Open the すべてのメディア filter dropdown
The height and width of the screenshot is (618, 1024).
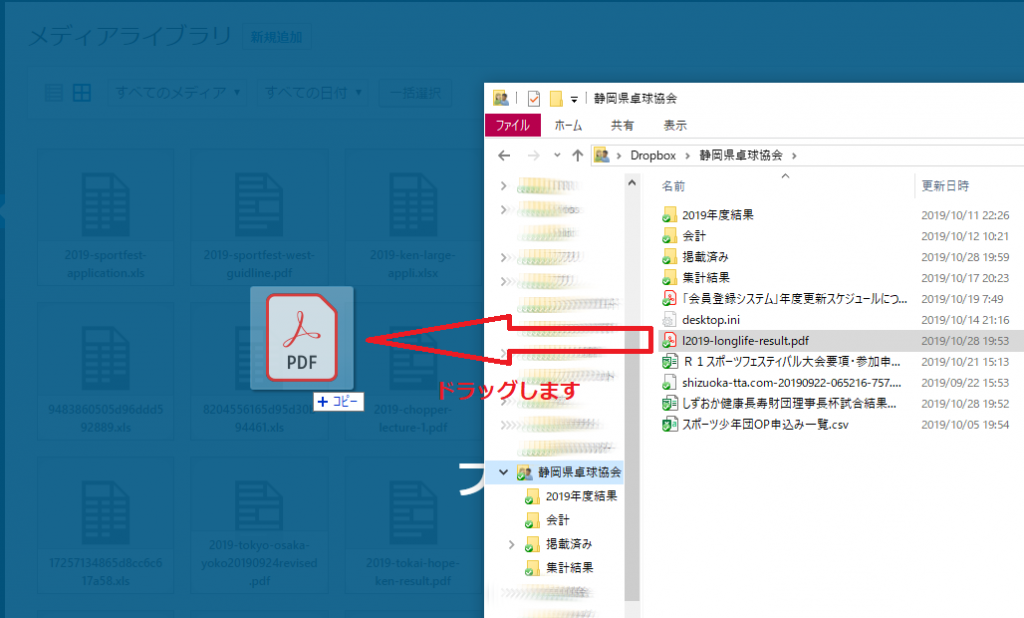click(x=179, y=93)
